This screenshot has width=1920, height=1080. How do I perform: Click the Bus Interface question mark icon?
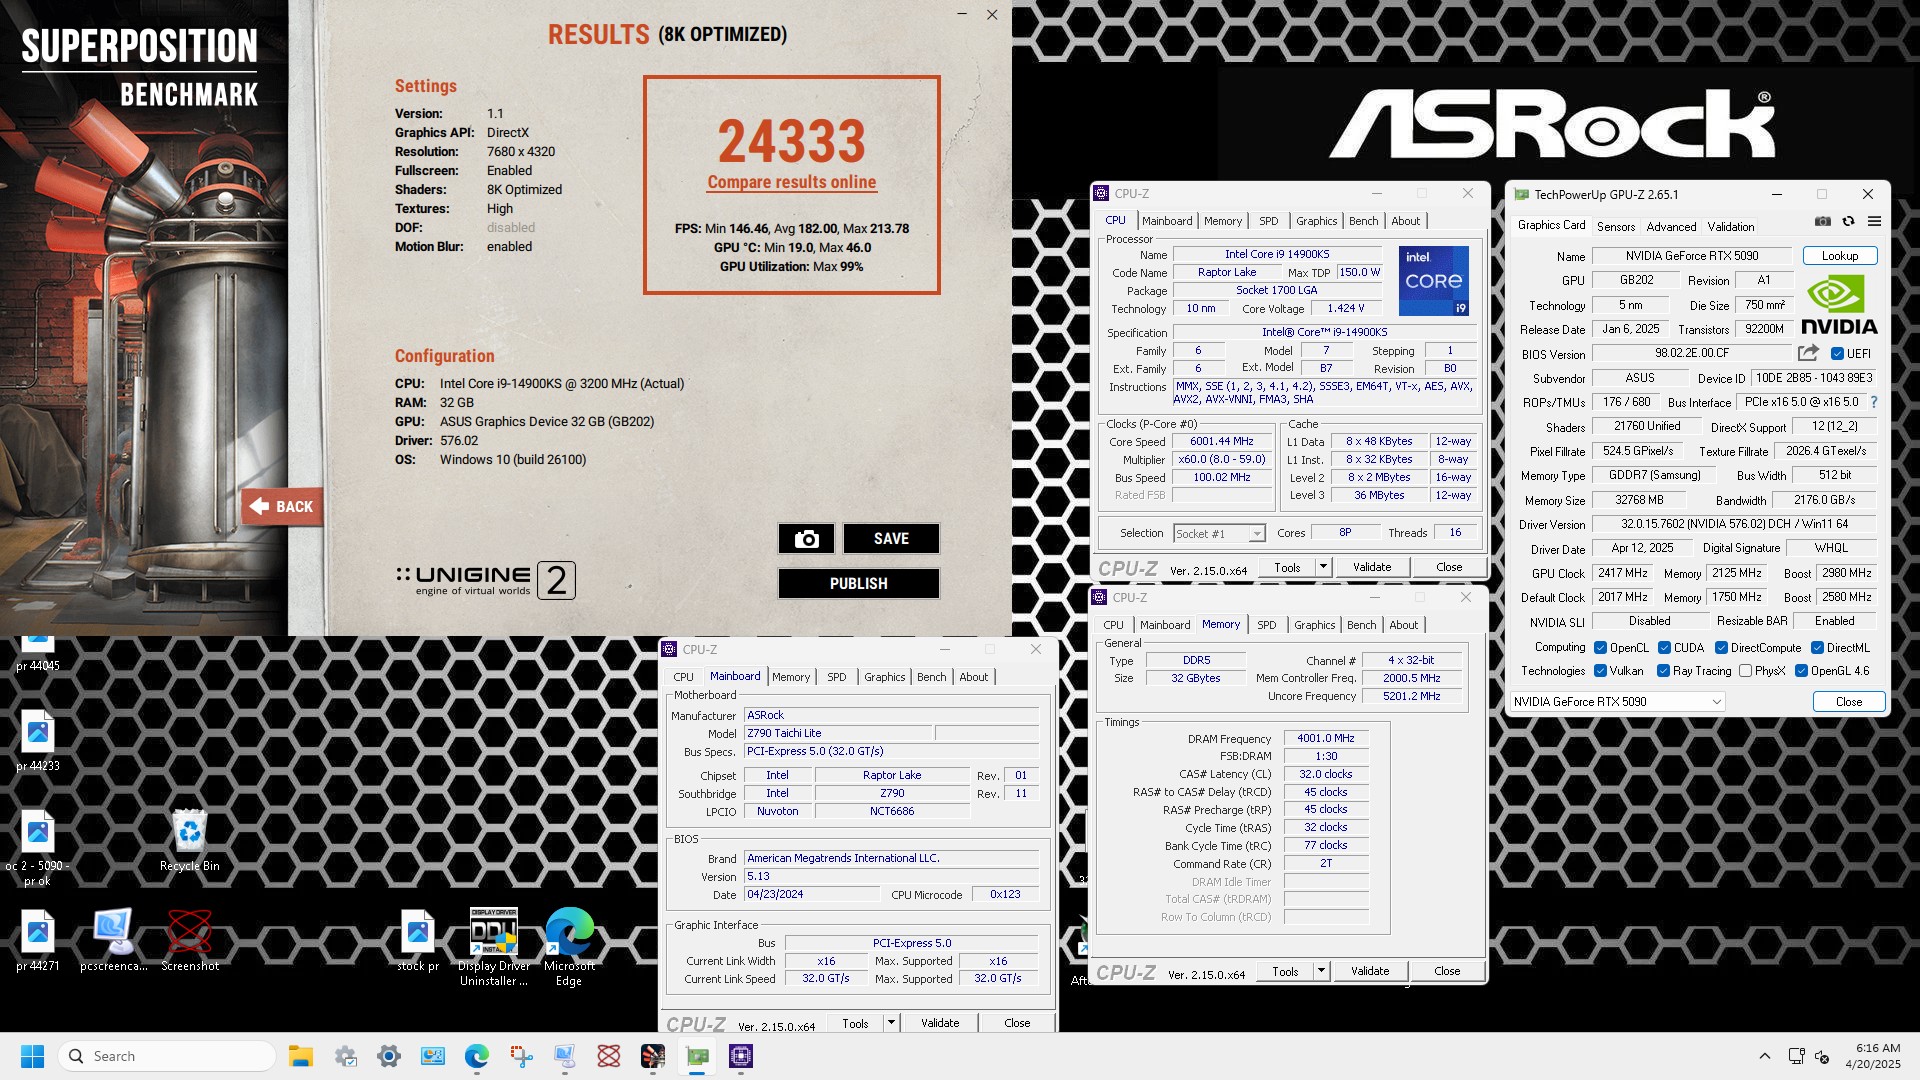pyautogui.click(x=1874, y=402)
